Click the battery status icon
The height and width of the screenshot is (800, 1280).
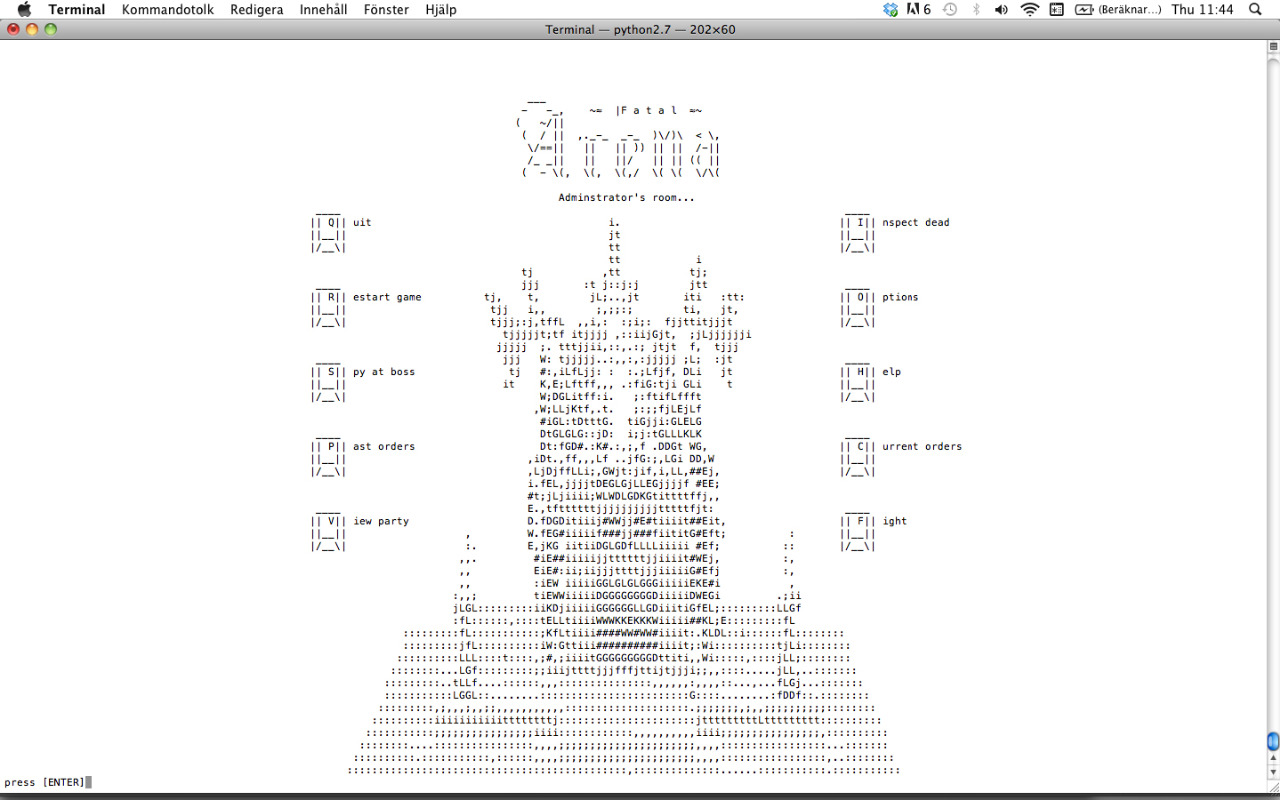[x=1084, y=9]
